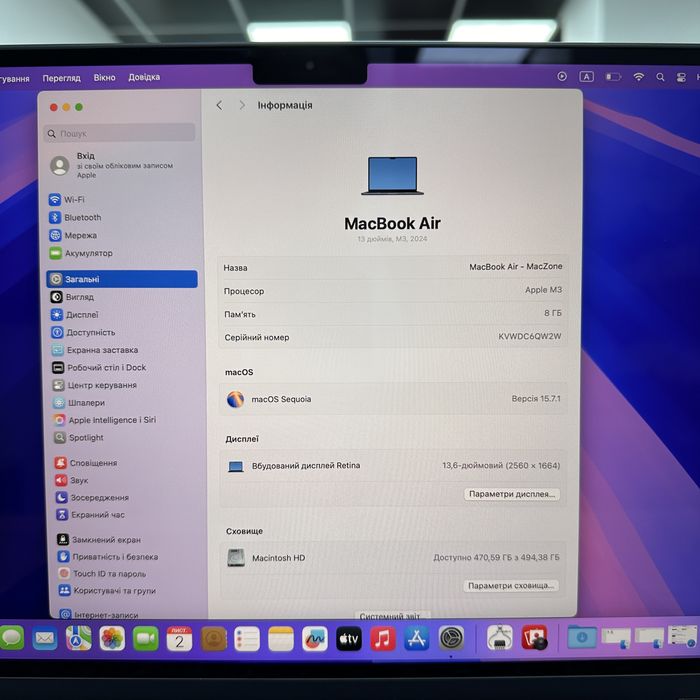Sign in with Apple account (Вхід)

(x=112, y=166)
